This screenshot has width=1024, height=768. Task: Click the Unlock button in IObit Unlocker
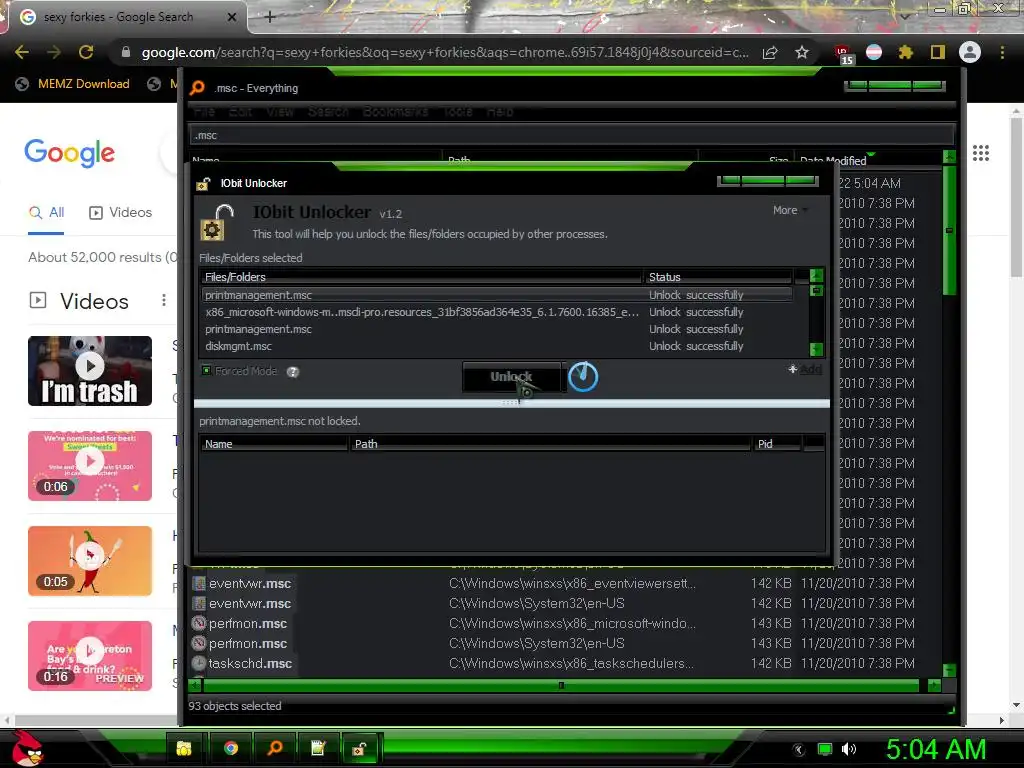pyautogui.click(x=511, y=377)
